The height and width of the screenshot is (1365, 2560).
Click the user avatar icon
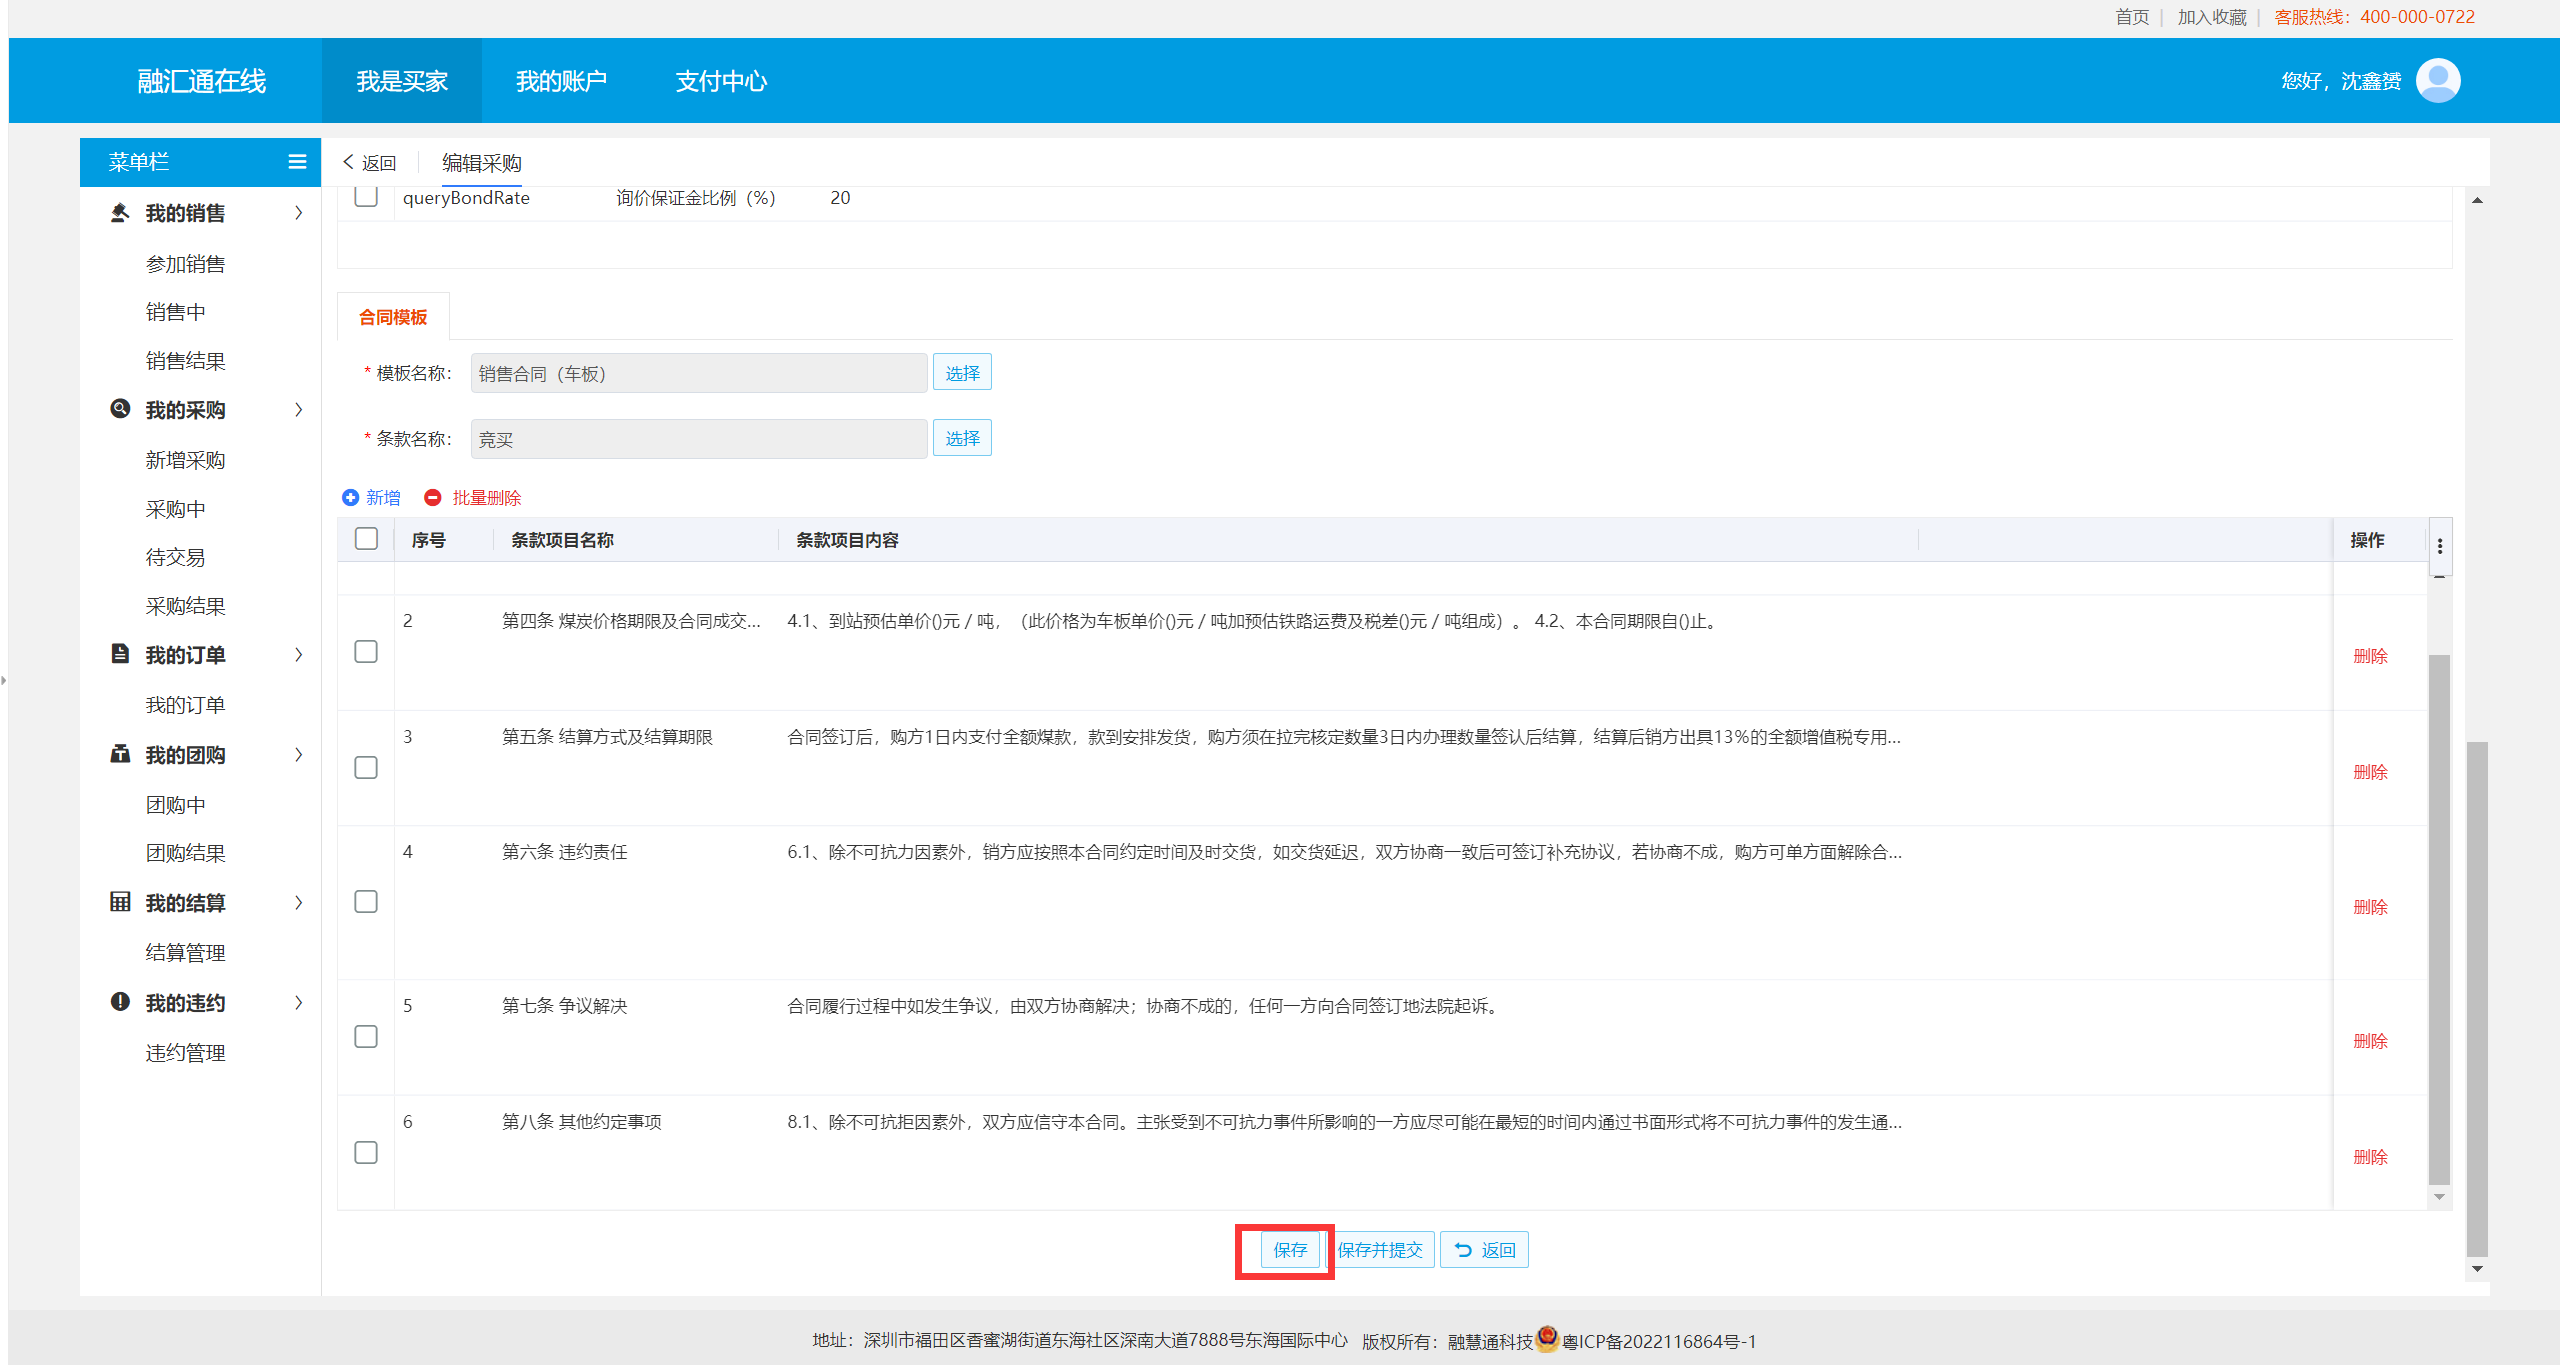(2437, 81)
